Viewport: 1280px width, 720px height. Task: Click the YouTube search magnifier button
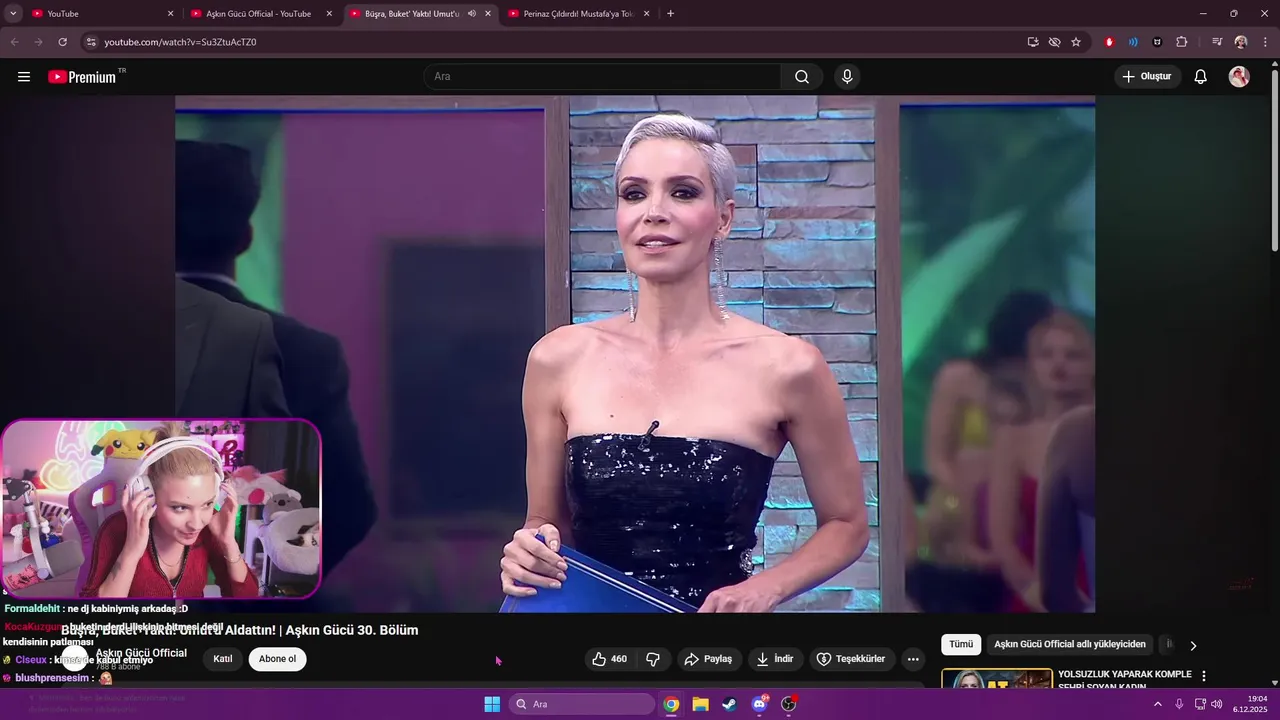click(802, 77)
